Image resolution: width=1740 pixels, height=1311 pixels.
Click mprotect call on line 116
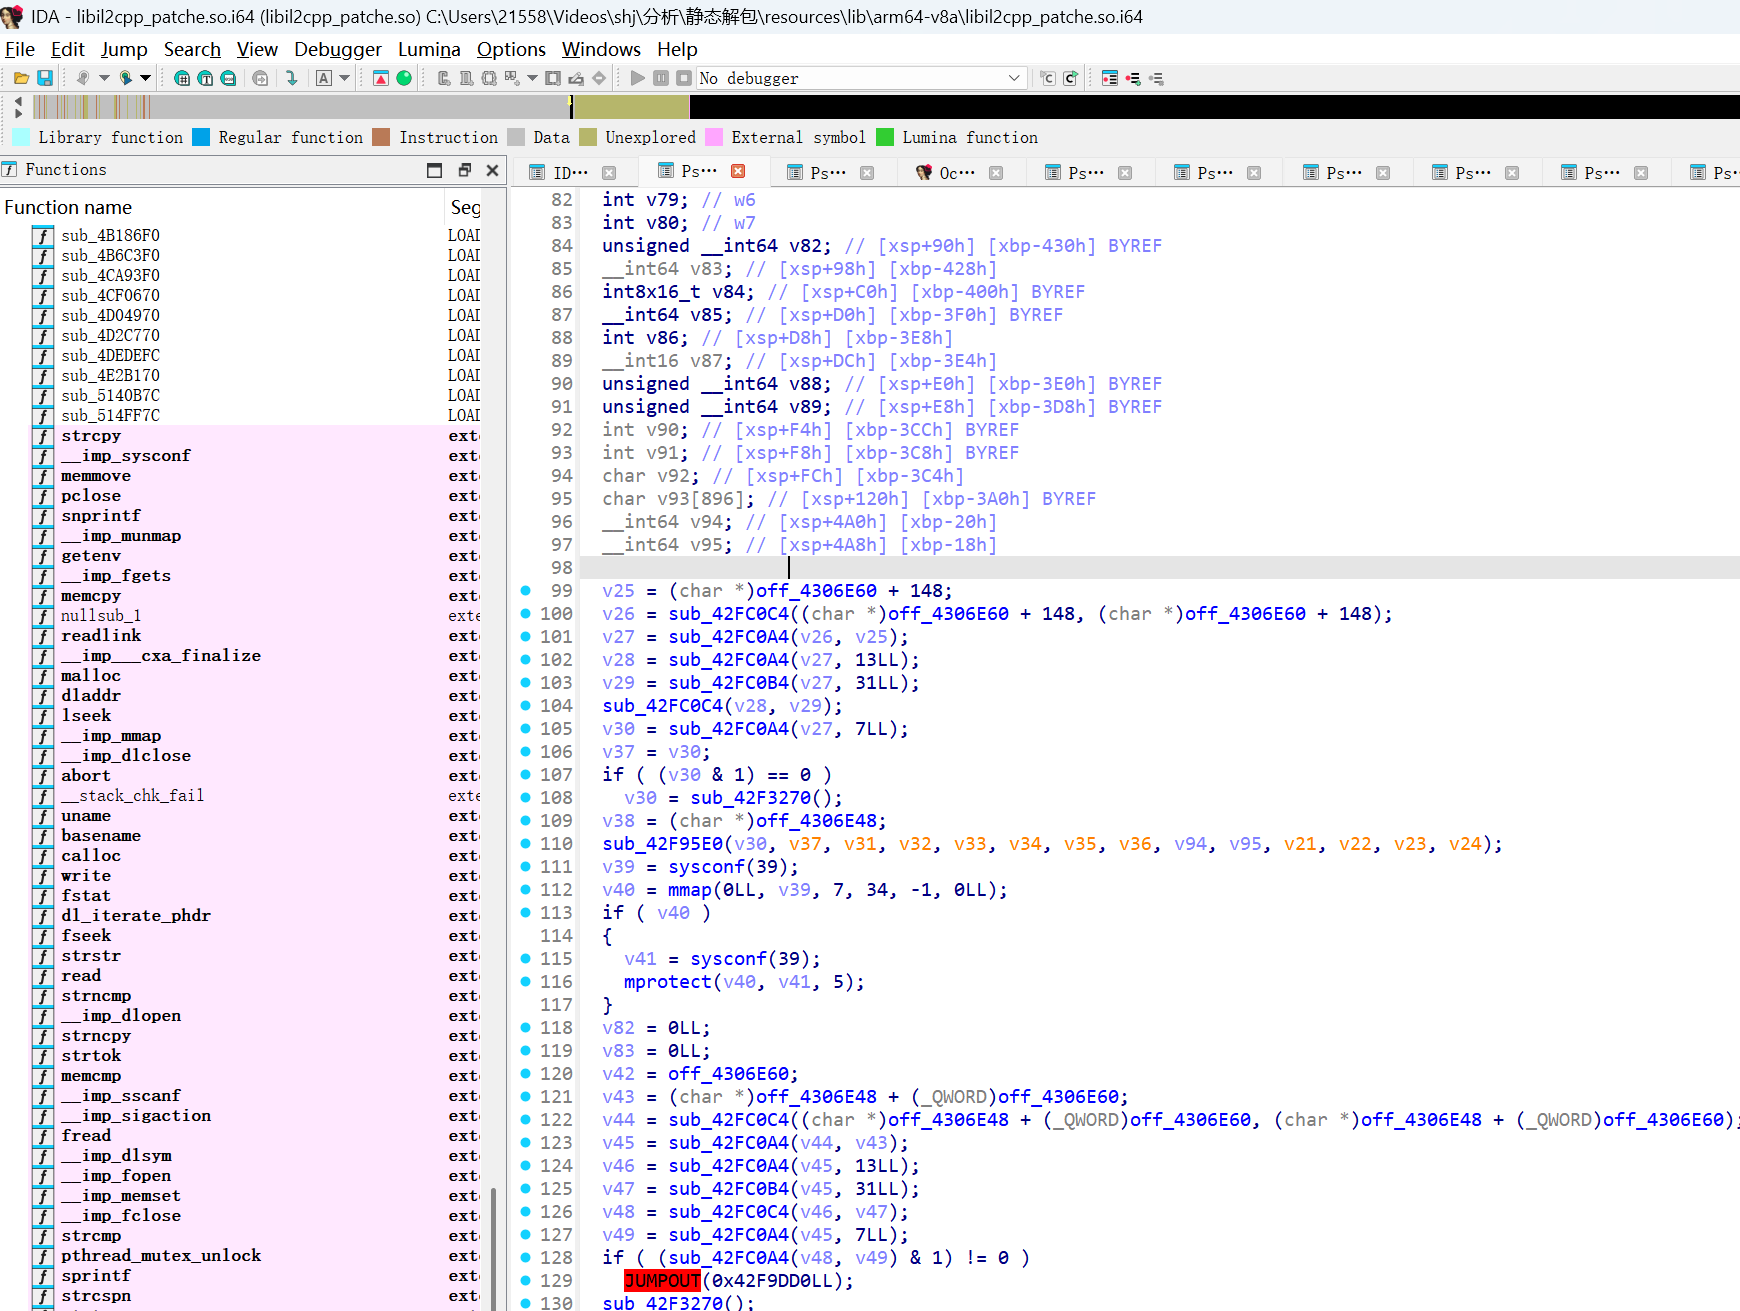668,982
